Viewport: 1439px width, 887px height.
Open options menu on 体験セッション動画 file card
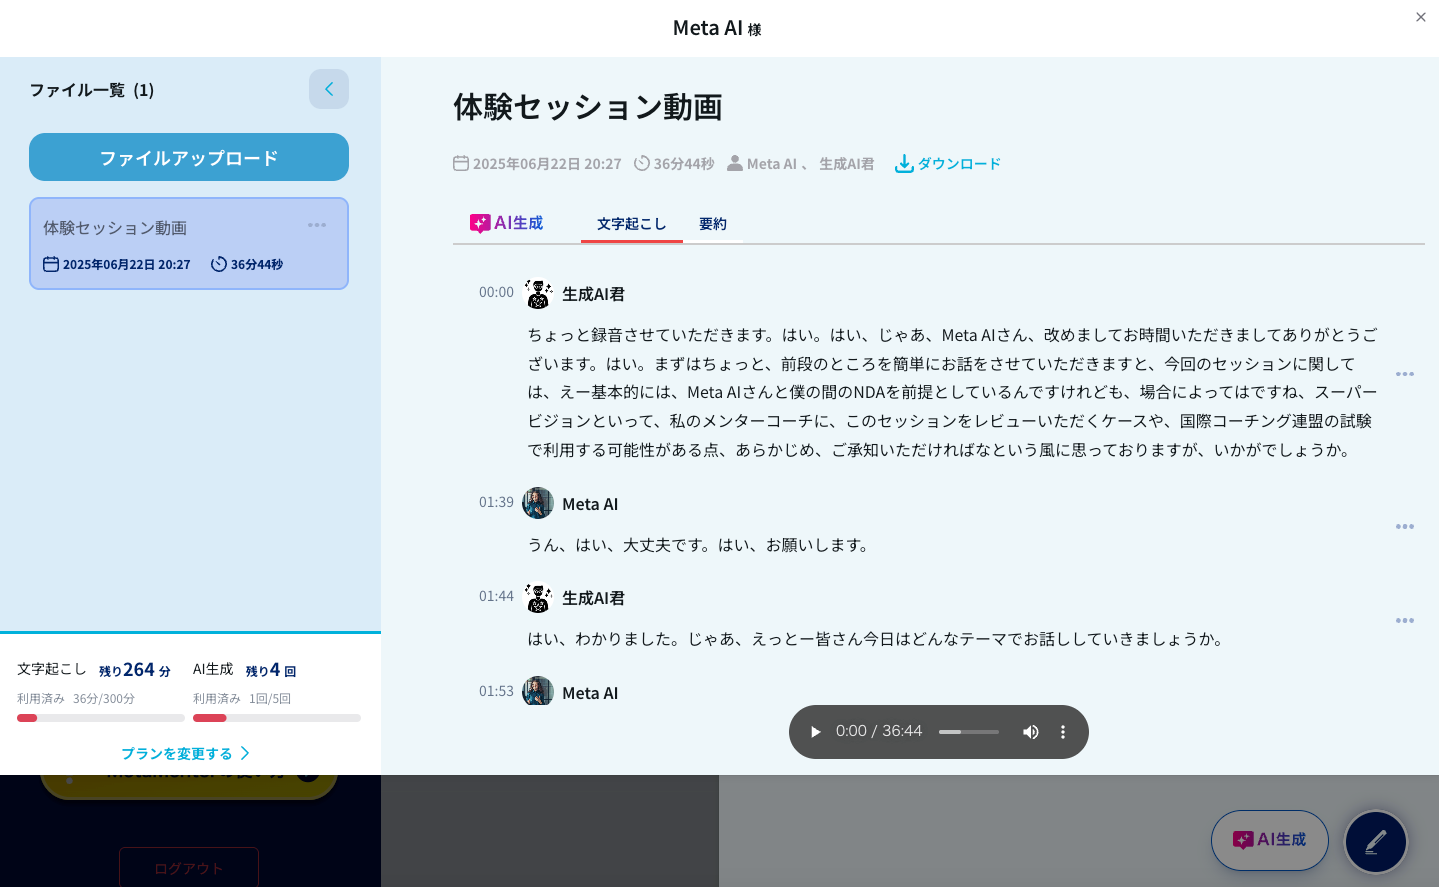pyautogui.click(x=317, y=225)
